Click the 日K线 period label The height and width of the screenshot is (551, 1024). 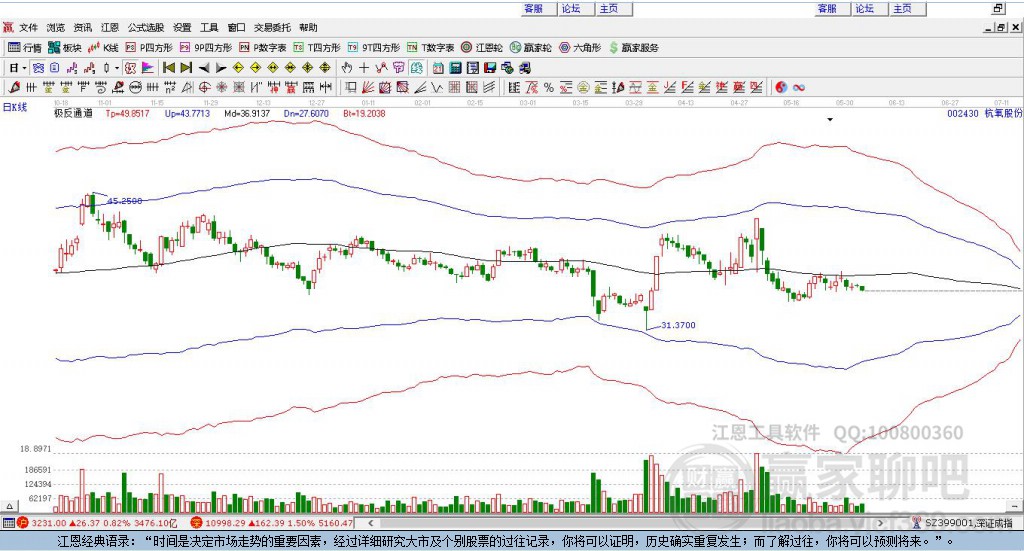click(15, 107)
